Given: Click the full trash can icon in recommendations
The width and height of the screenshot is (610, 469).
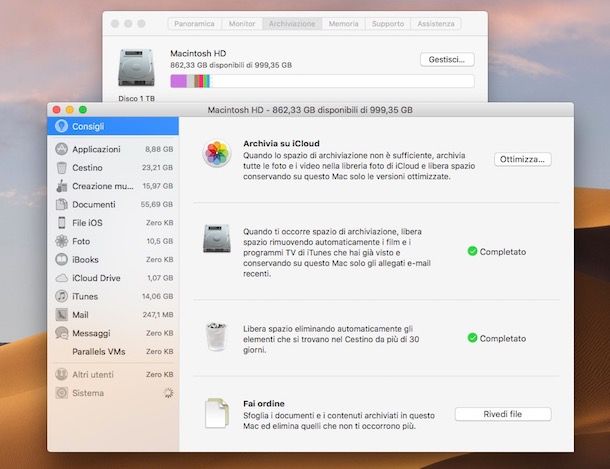Looking at the screenshot, I should click(216, 337).
